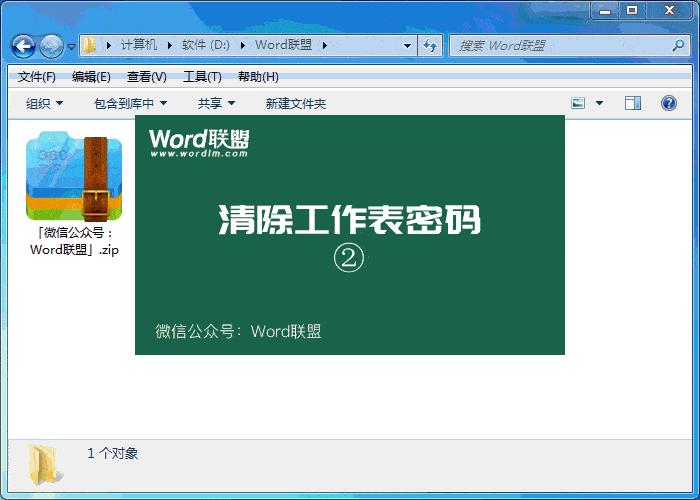The height and width of the screenshot is (500, 700).
Task: Expand arrow before 计算机 breadcrumb
Action: click(x=108, y=46)
